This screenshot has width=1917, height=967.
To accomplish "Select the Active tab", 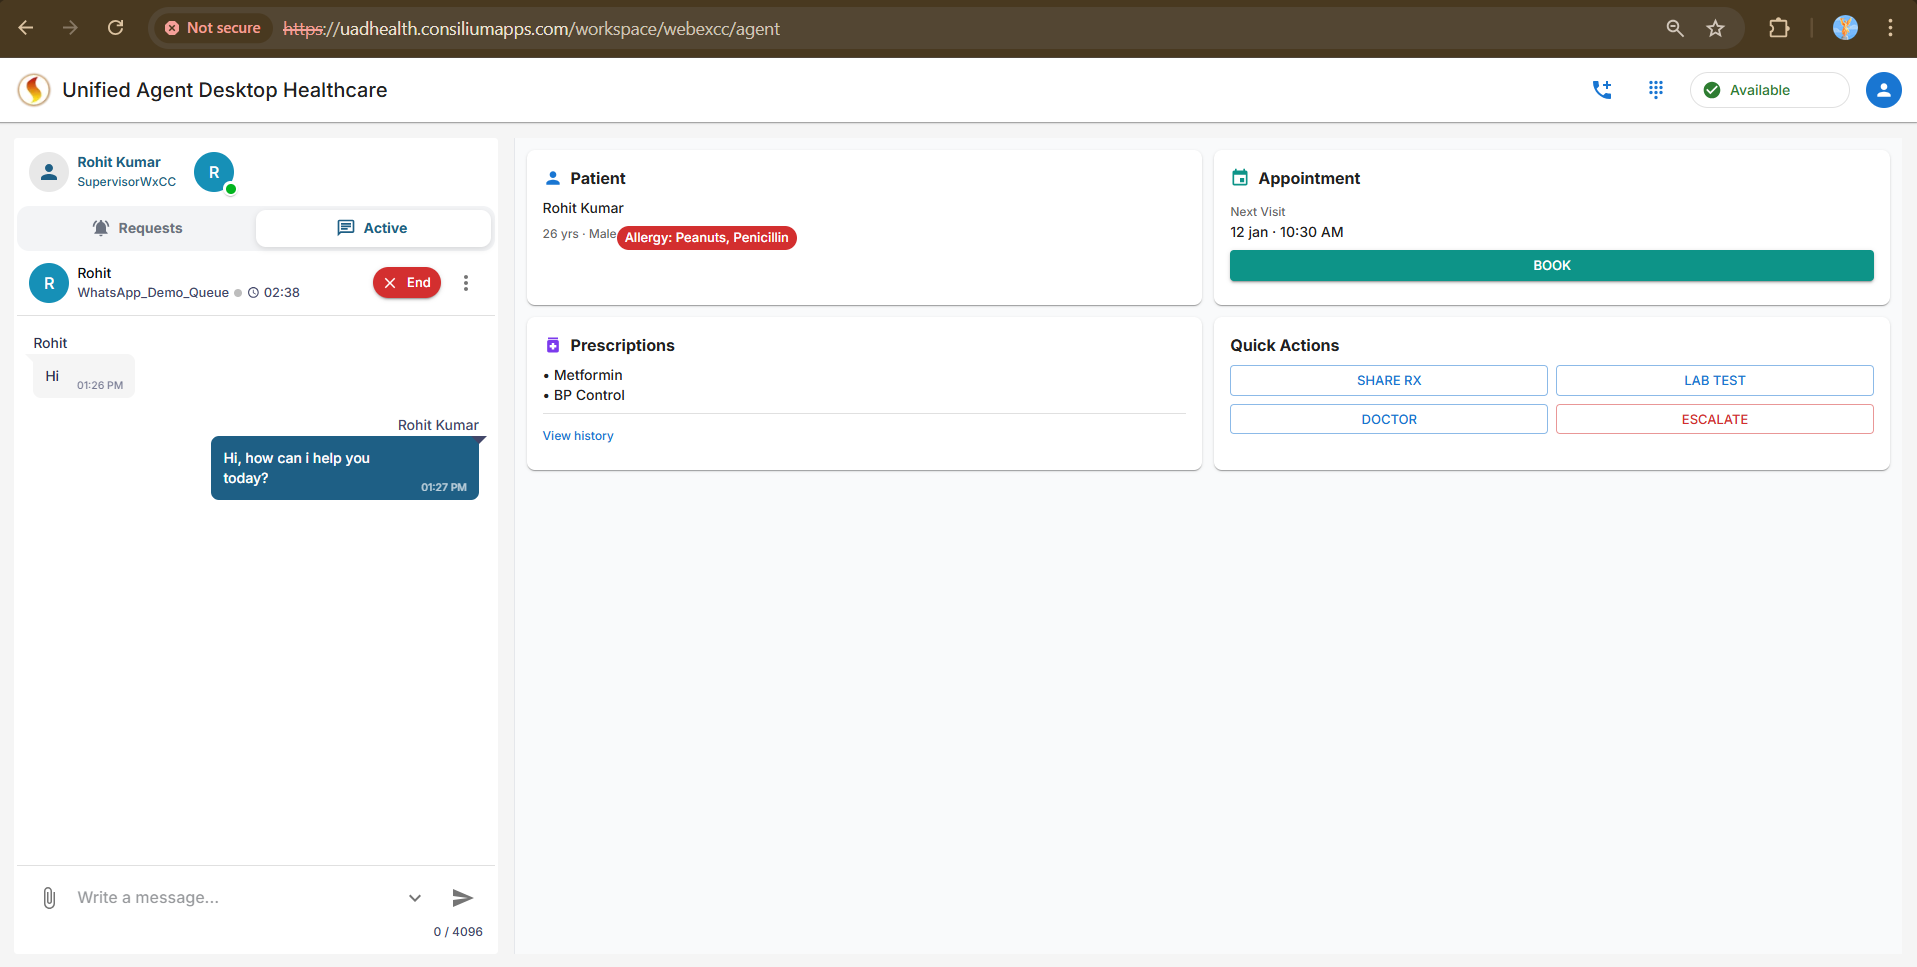I will pyautogui.click(x=373, y=228).
